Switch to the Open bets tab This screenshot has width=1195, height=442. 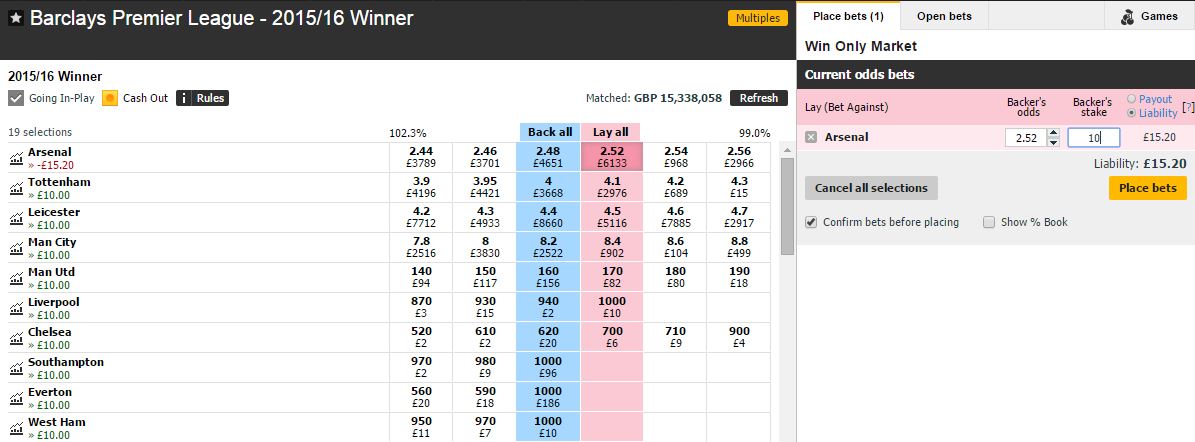(x=942, y=16)
